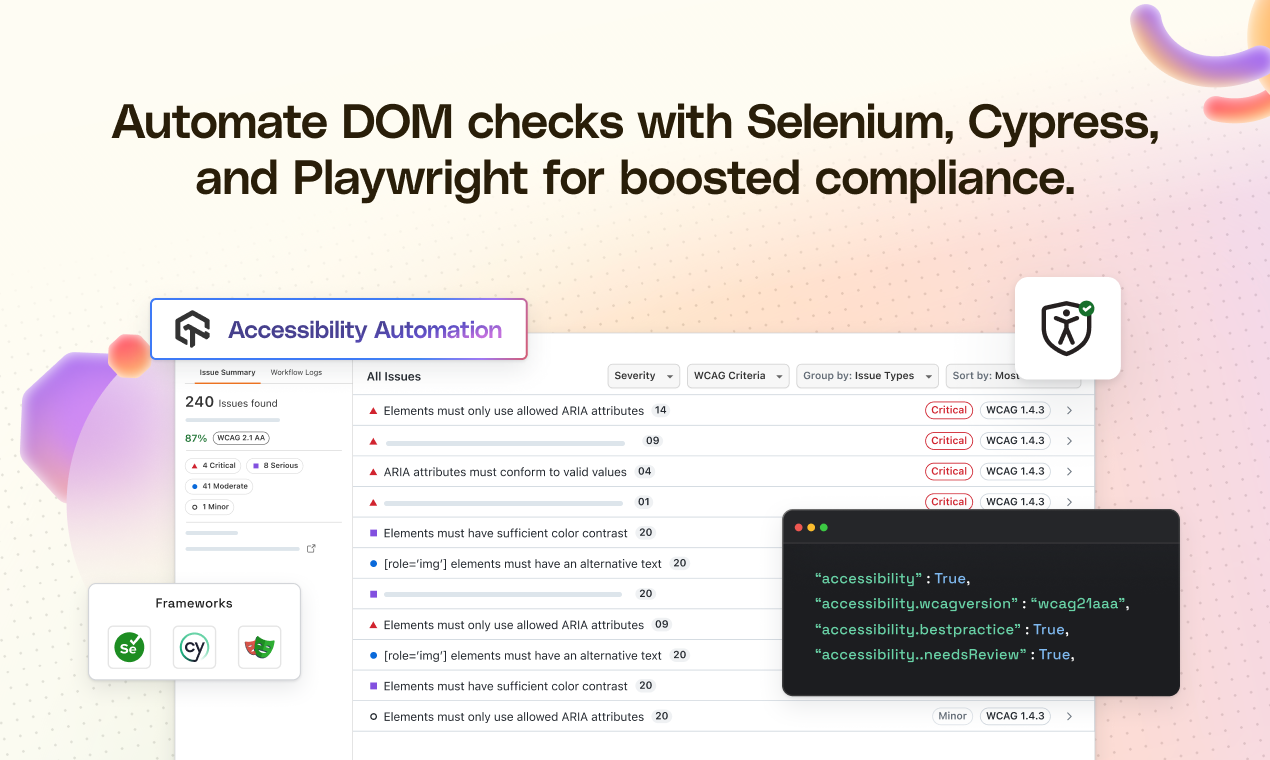
Task: Click the Cypress framework icon
Action: (194, 647)
